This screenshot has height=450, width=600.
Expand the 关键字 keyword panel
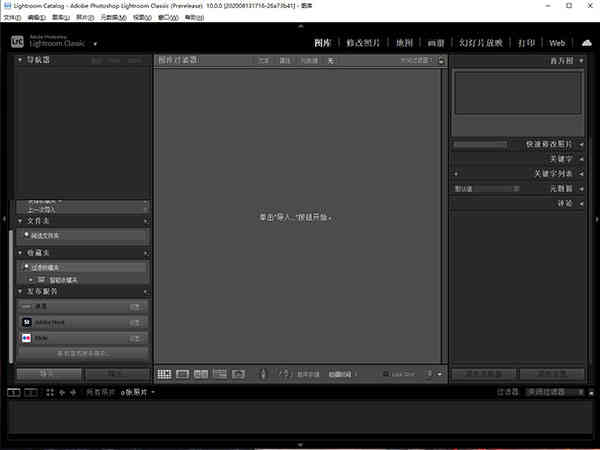(x=581, y=159)
